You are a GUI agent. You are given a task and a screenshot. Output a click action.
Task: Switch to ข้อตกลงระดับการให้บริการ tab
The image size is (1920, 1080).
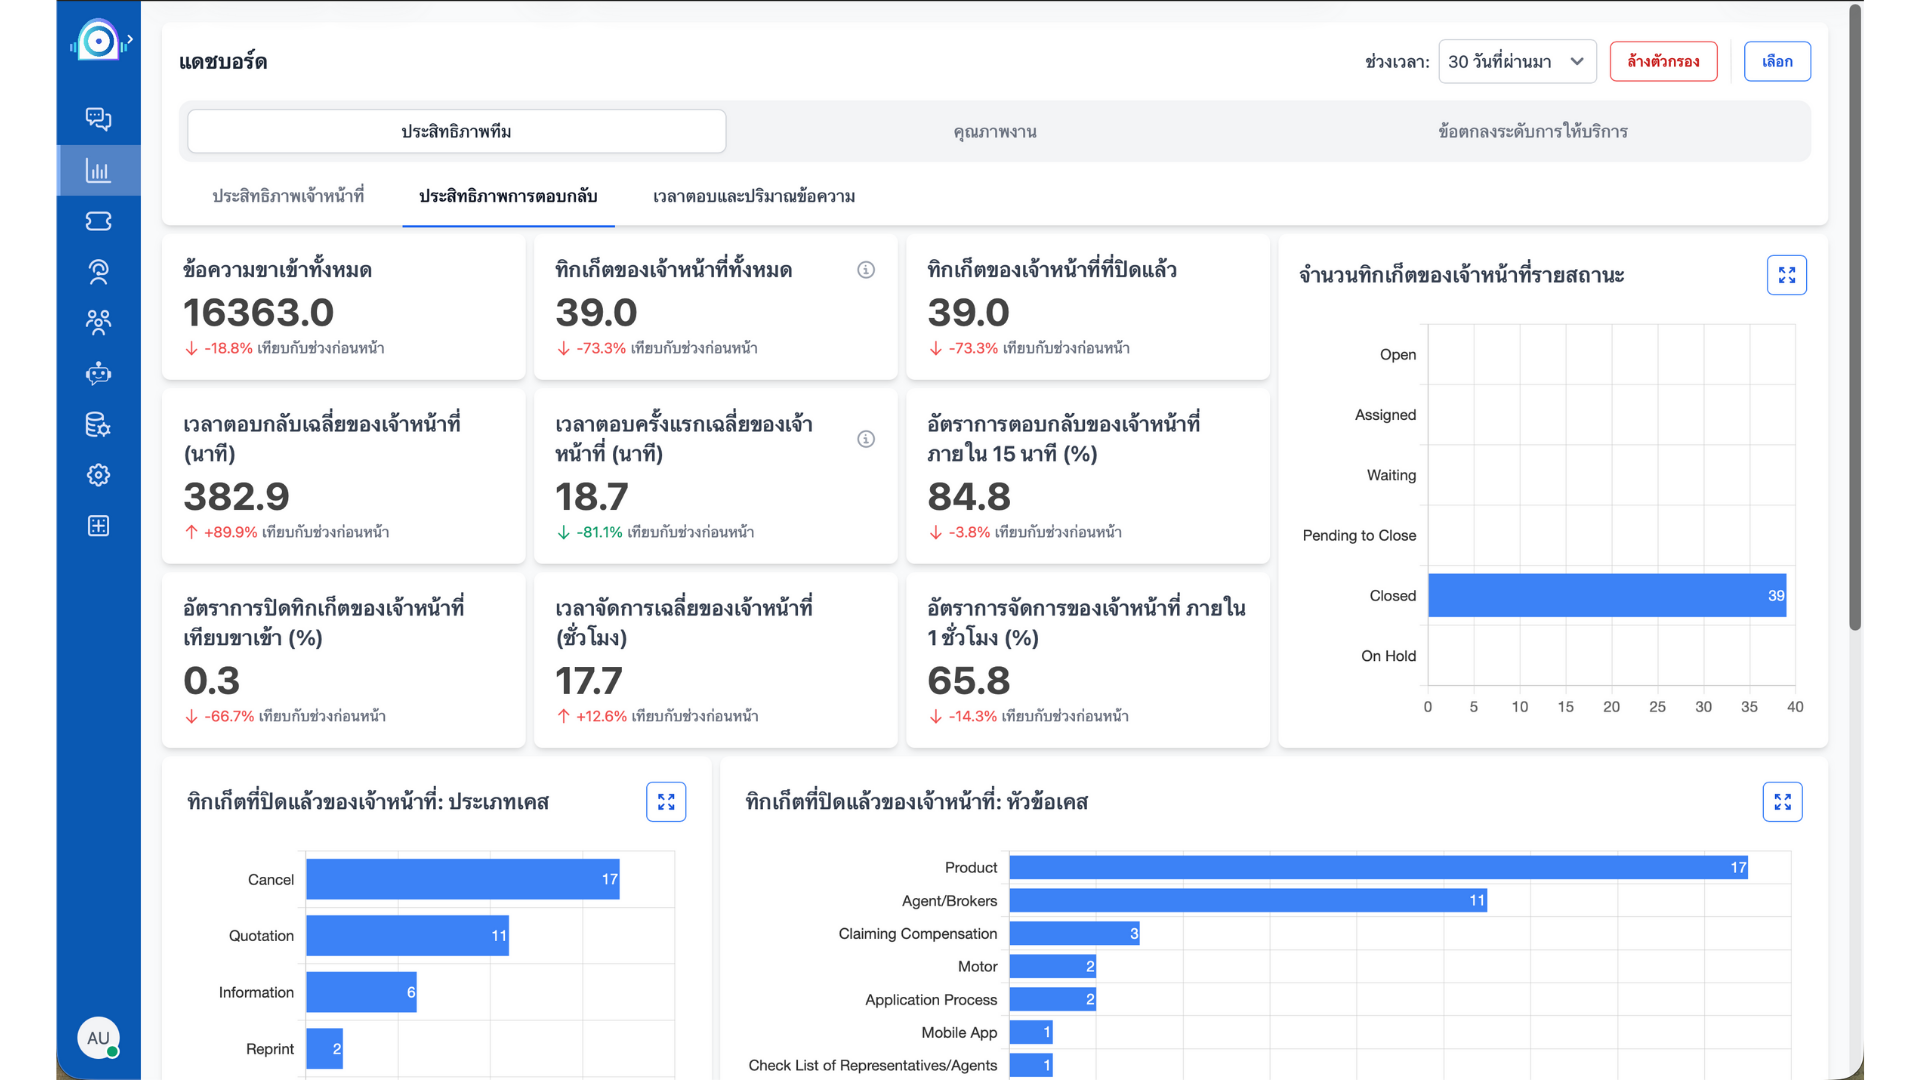pyautogui.click(x=1532, y=132)
